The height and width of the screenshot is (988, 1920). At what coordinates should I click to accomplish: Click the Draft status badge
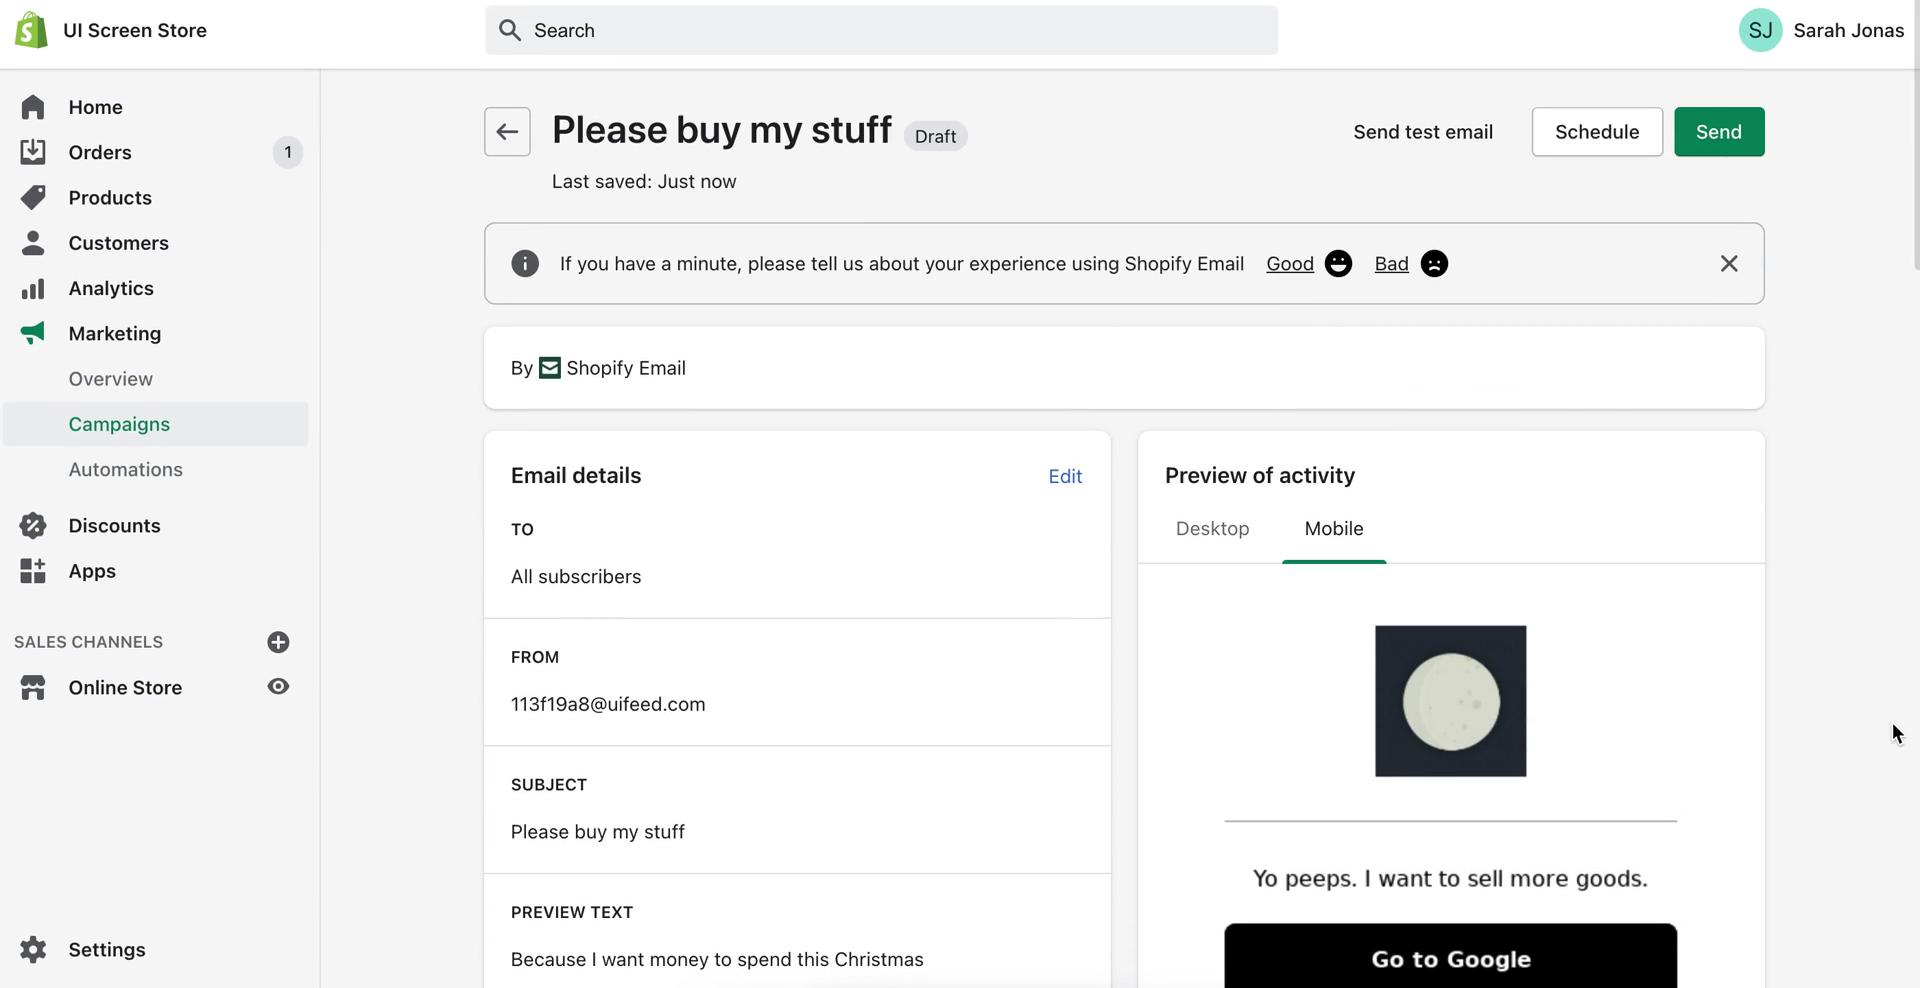935,136
